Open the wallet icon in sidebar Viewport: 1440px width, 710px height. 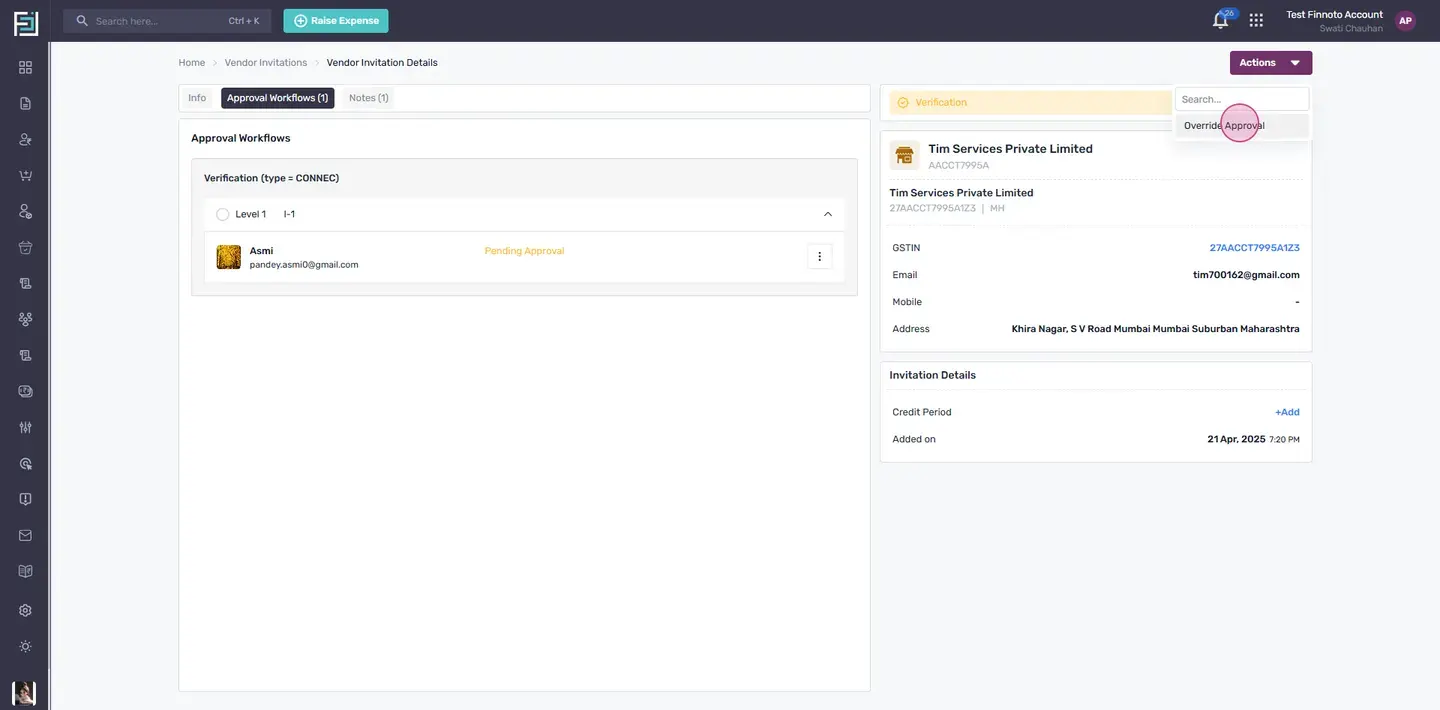point(25,391)
